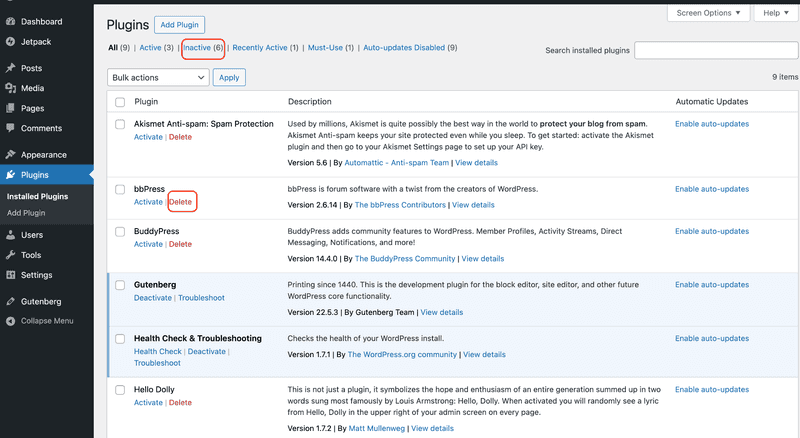Open Users via sidebar icon

[x=10, y=235]
